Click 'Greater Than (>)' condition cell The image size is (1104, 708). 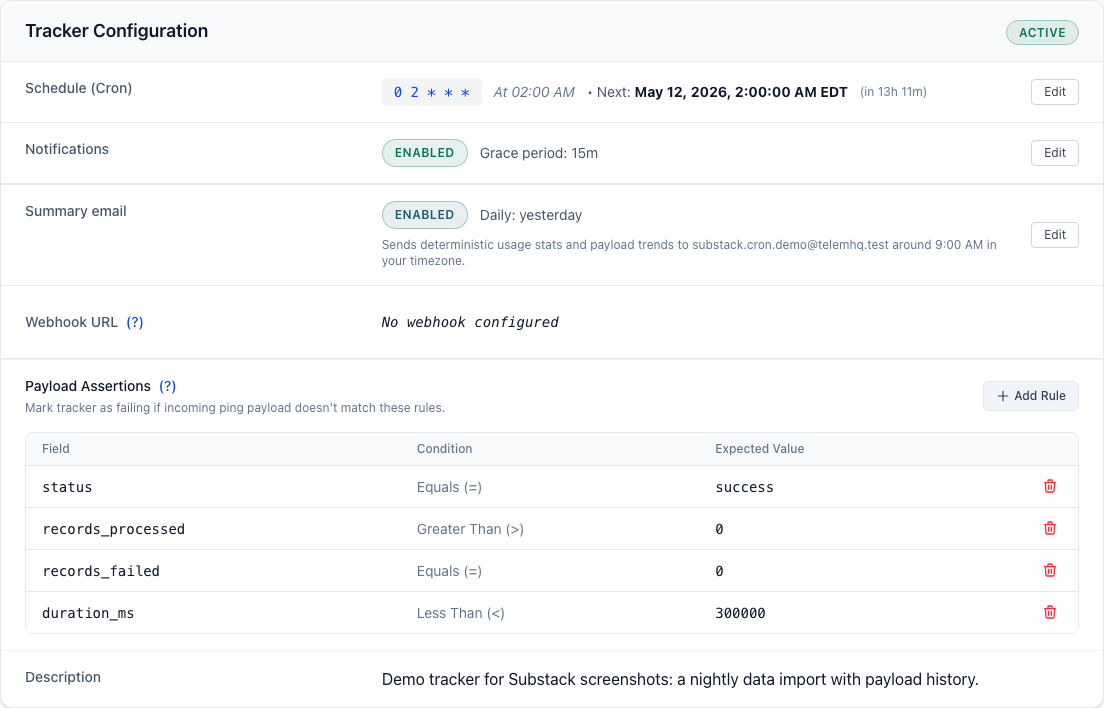pyautogui.click(x=470, y=529)
